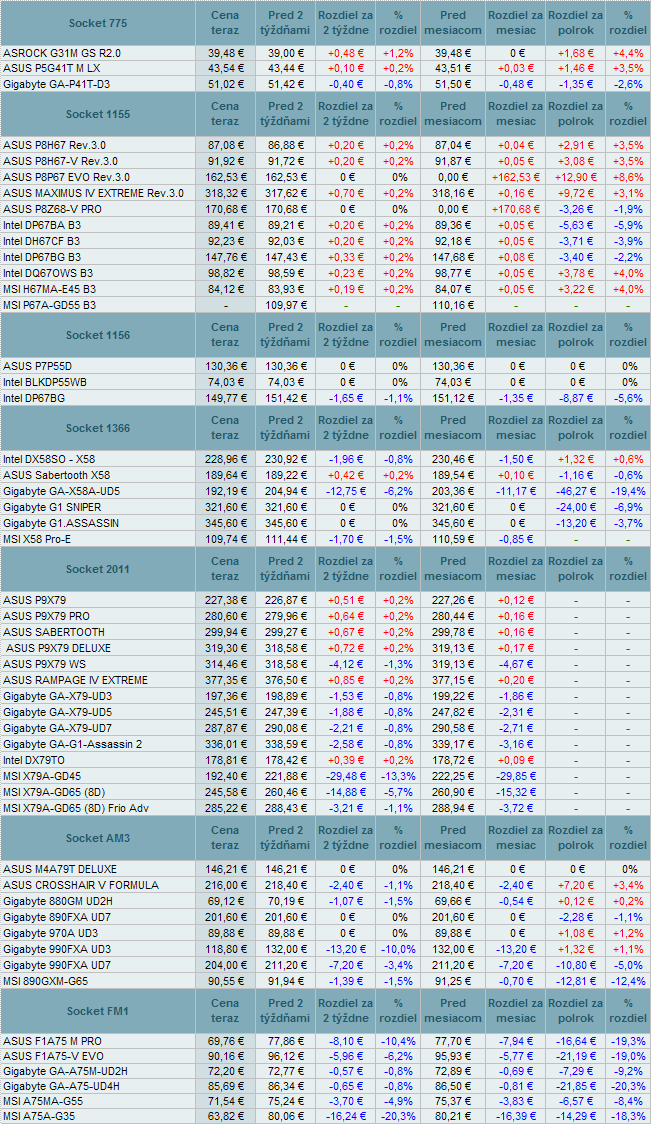
Task: Select the '-19,4%' percent difference cell
Action: click(x=628, y=491)
